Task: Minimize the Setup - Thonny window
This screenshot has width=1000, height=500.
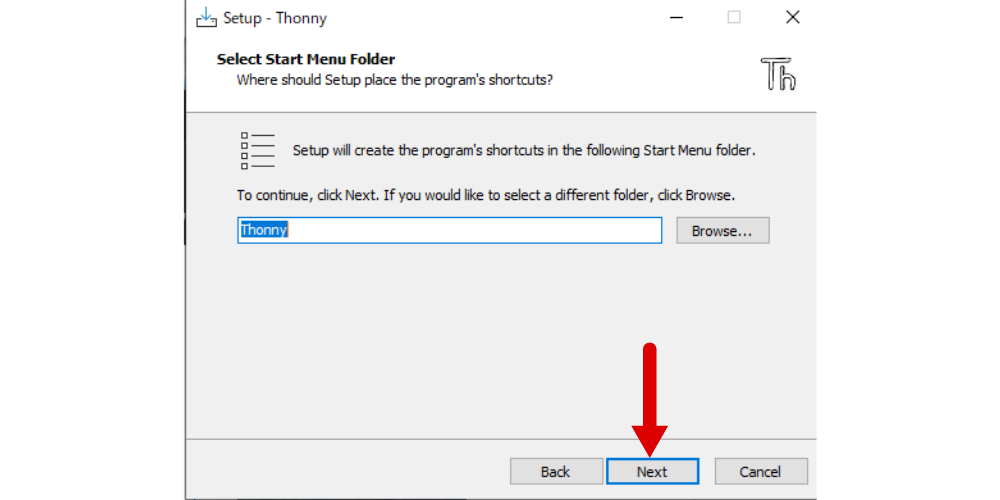Action: coord(676,17)
